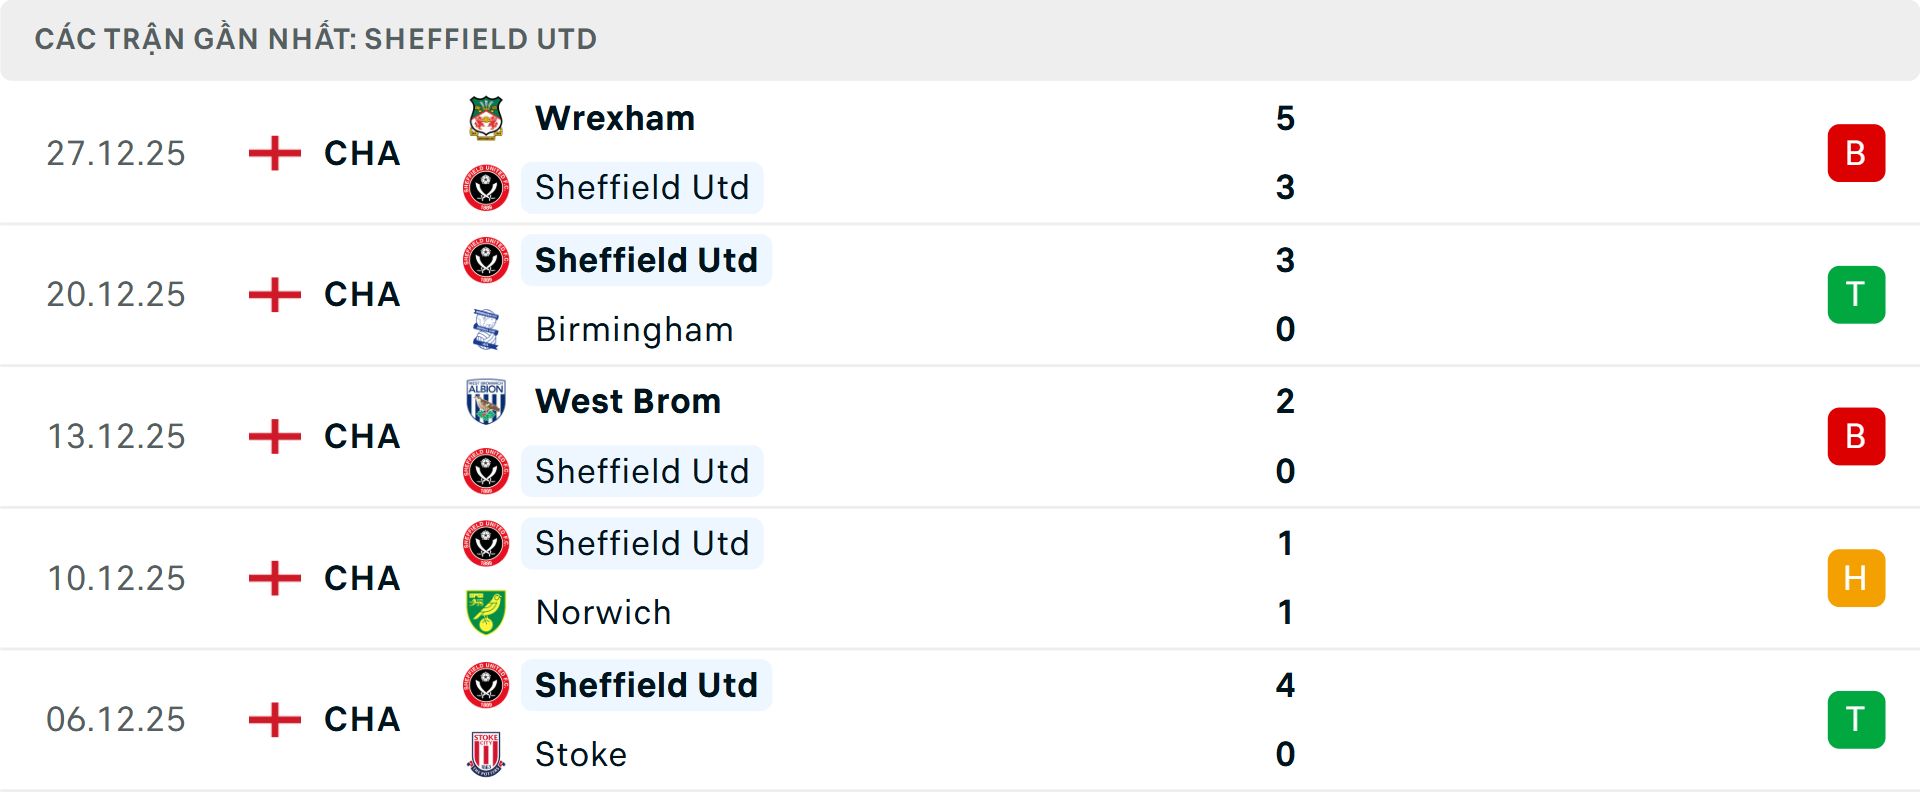Expand the Wrexham match row details

(x=960, y=153)
